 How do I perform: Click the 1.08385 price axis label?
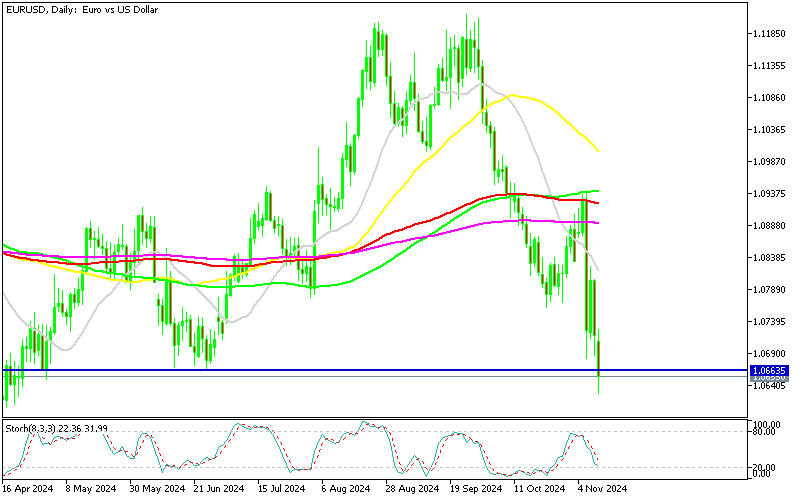point(770,258)
